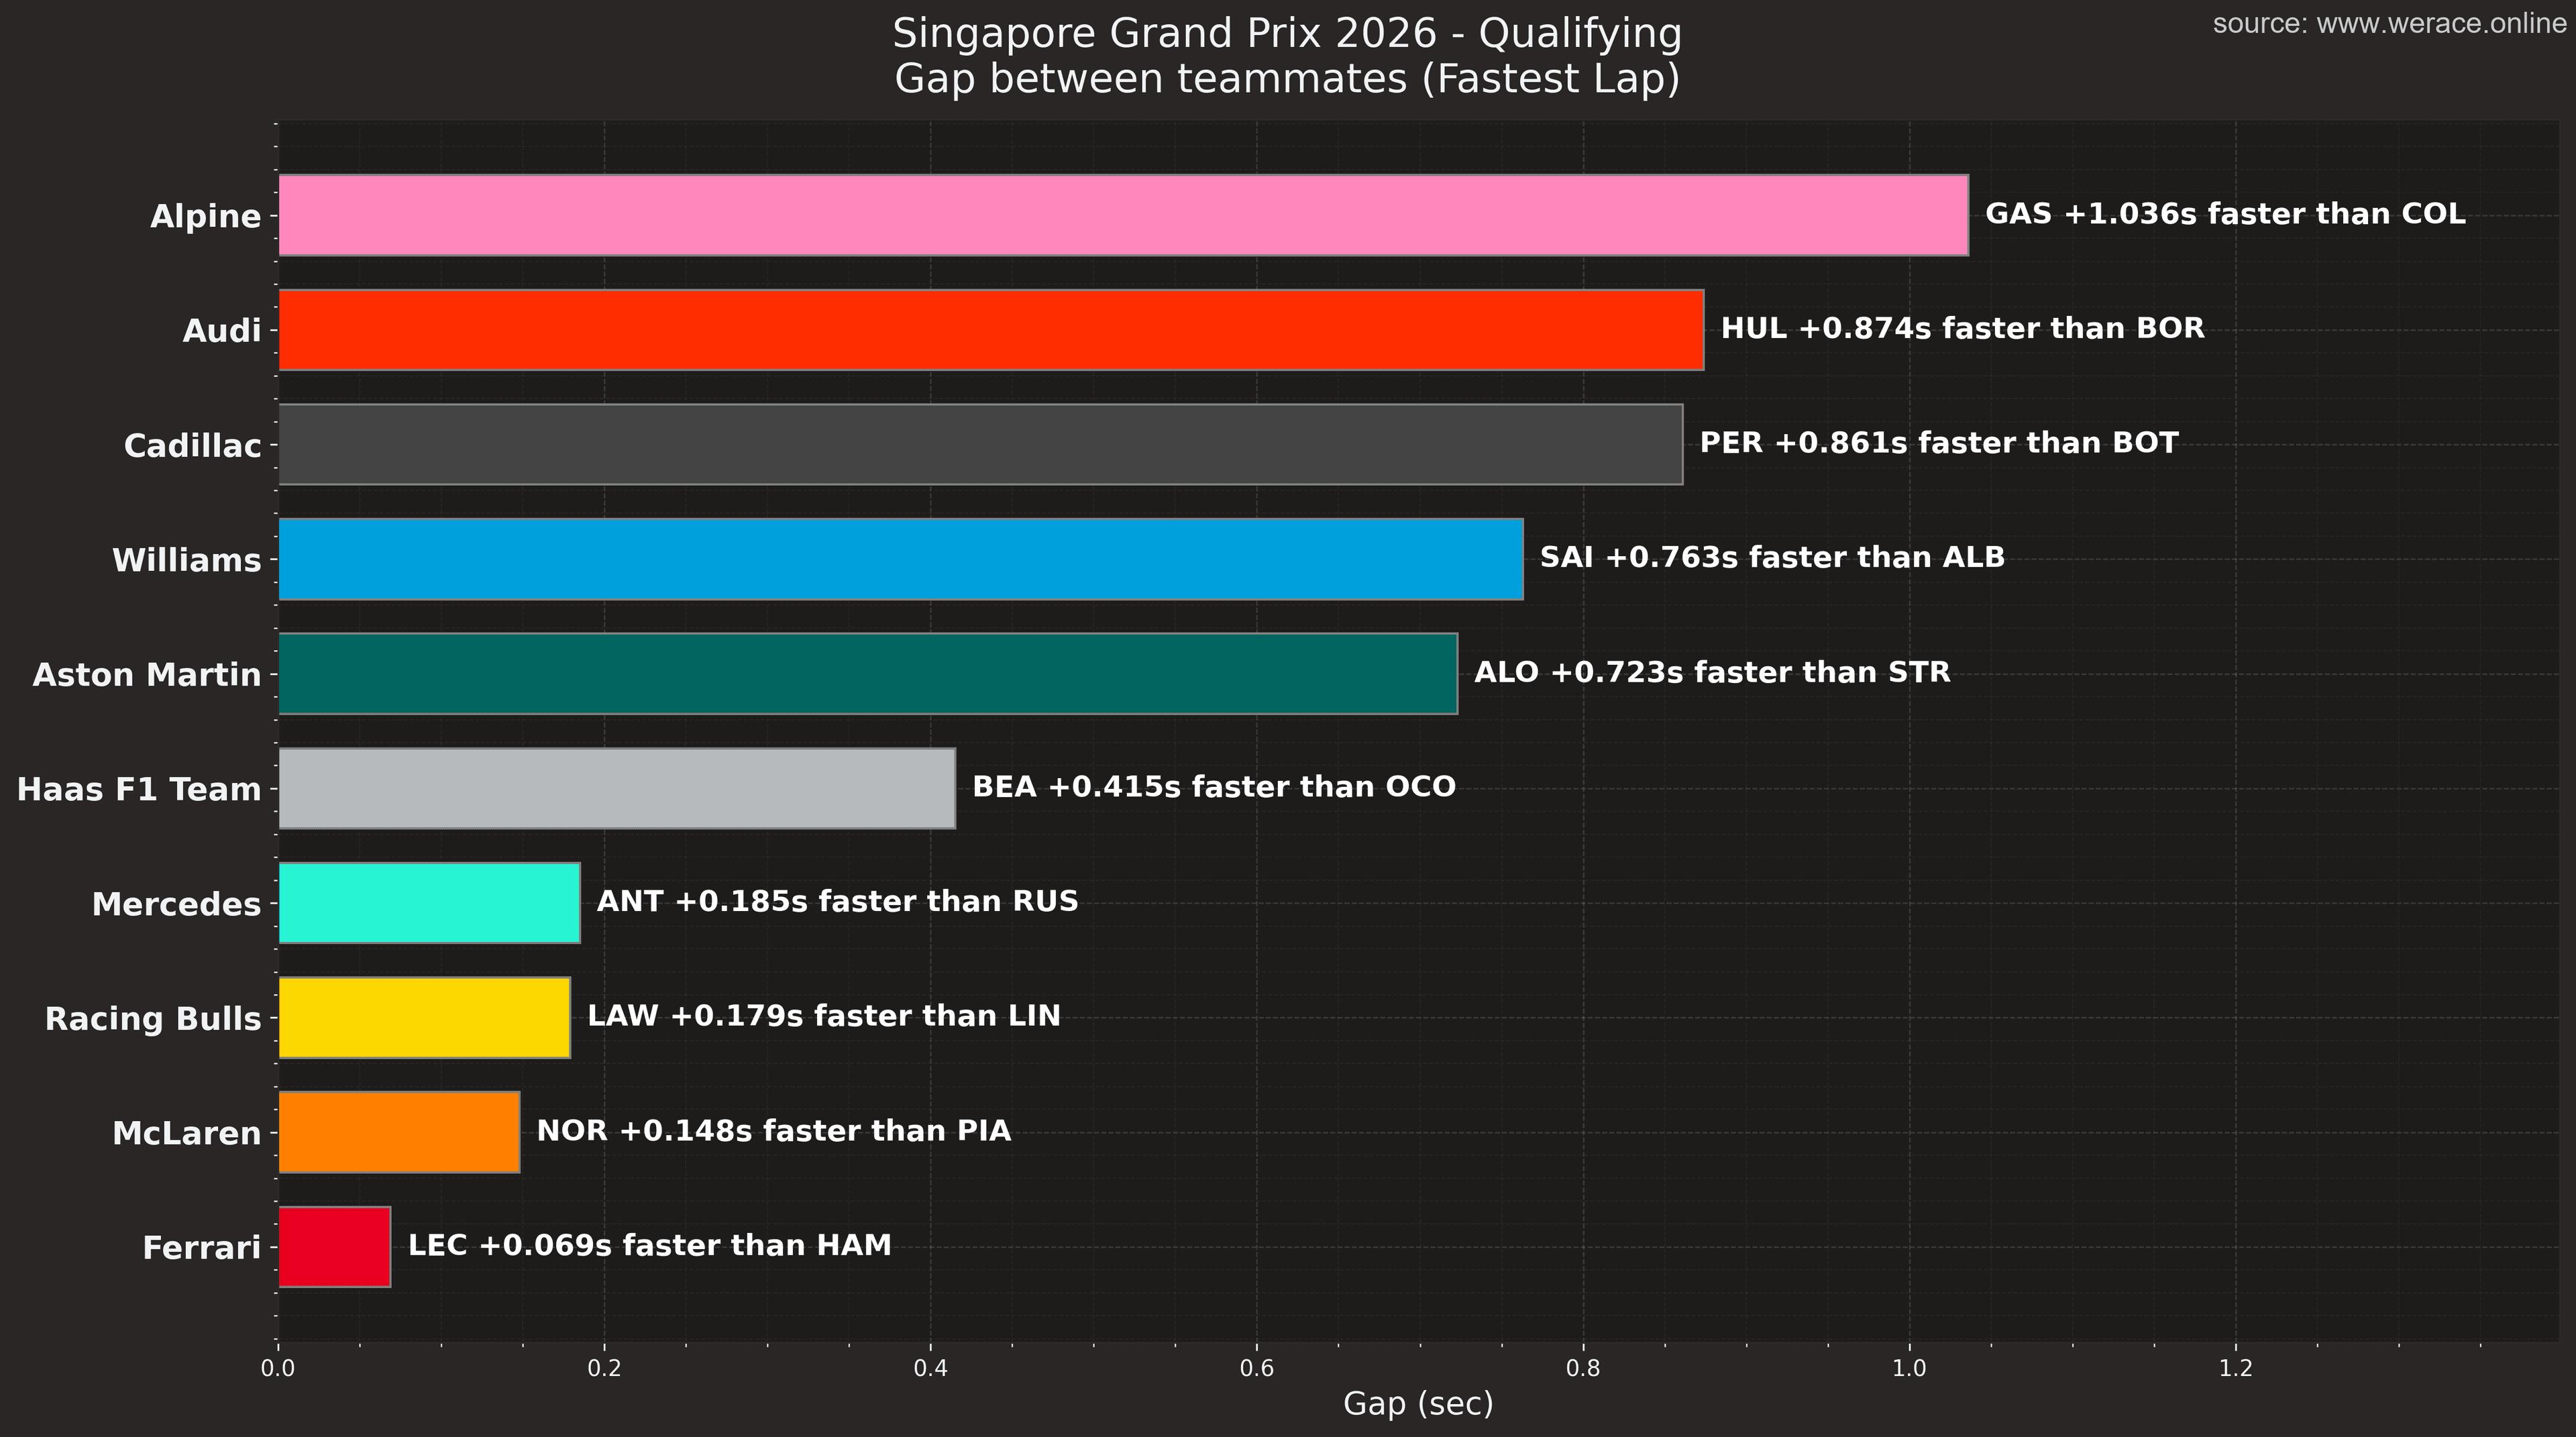Click 'SAI +0.763s faster than ALB' annotation
2576x1437 pixels.
pos(1772,557)
